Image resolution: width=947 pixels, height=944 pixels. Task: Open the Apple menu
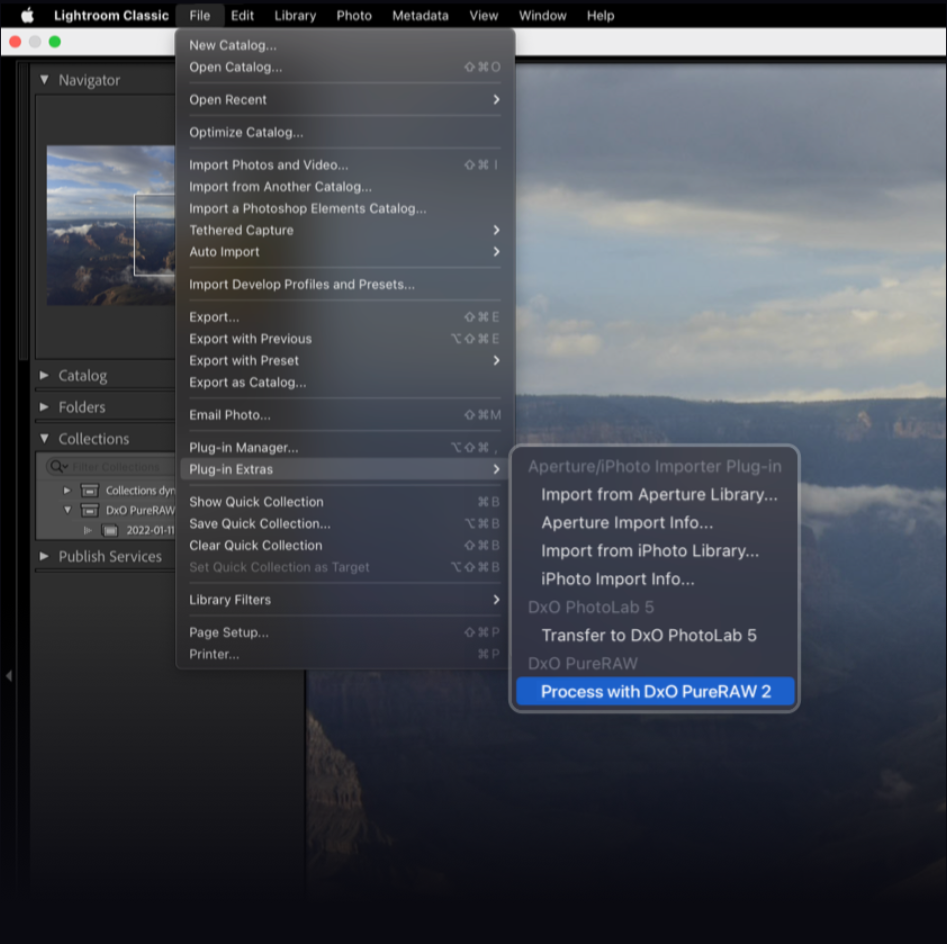(x=27, y=16)
